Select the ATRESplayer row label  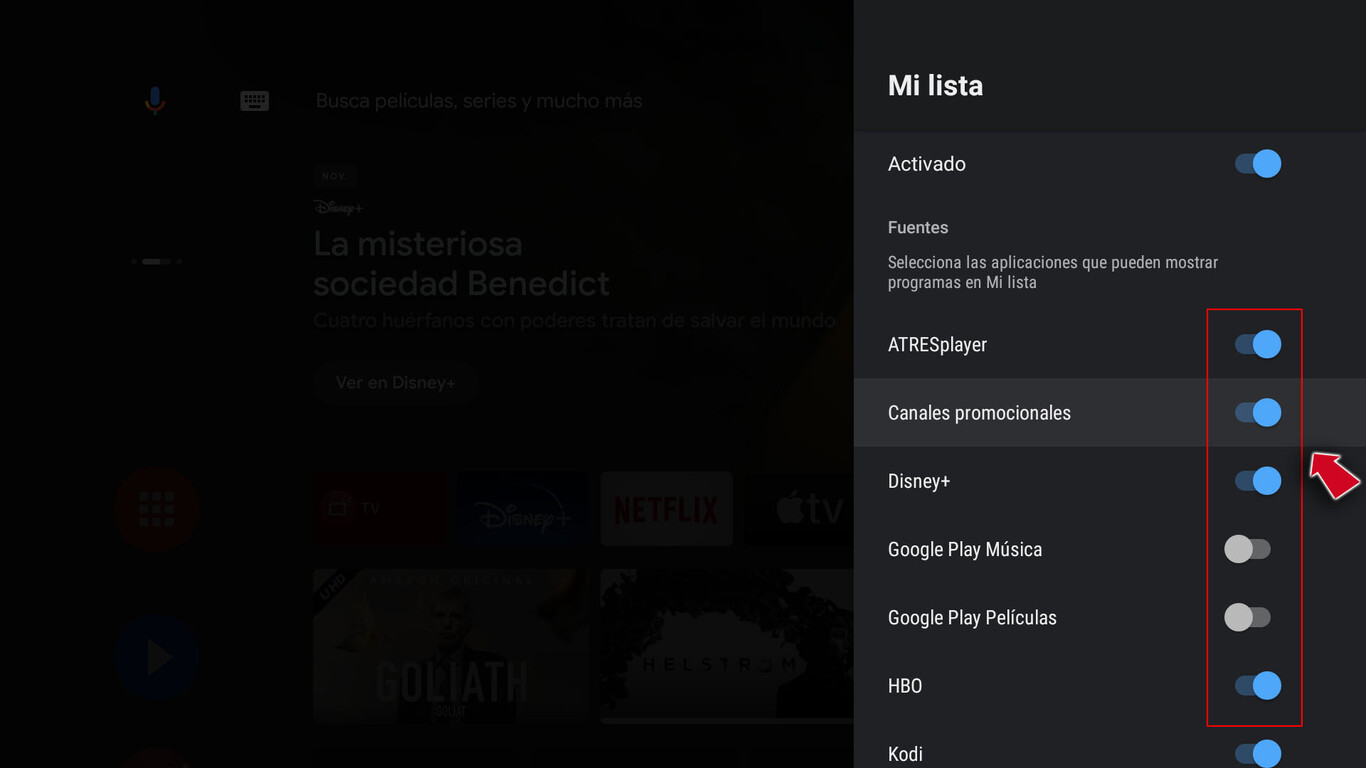pos(937,345)
